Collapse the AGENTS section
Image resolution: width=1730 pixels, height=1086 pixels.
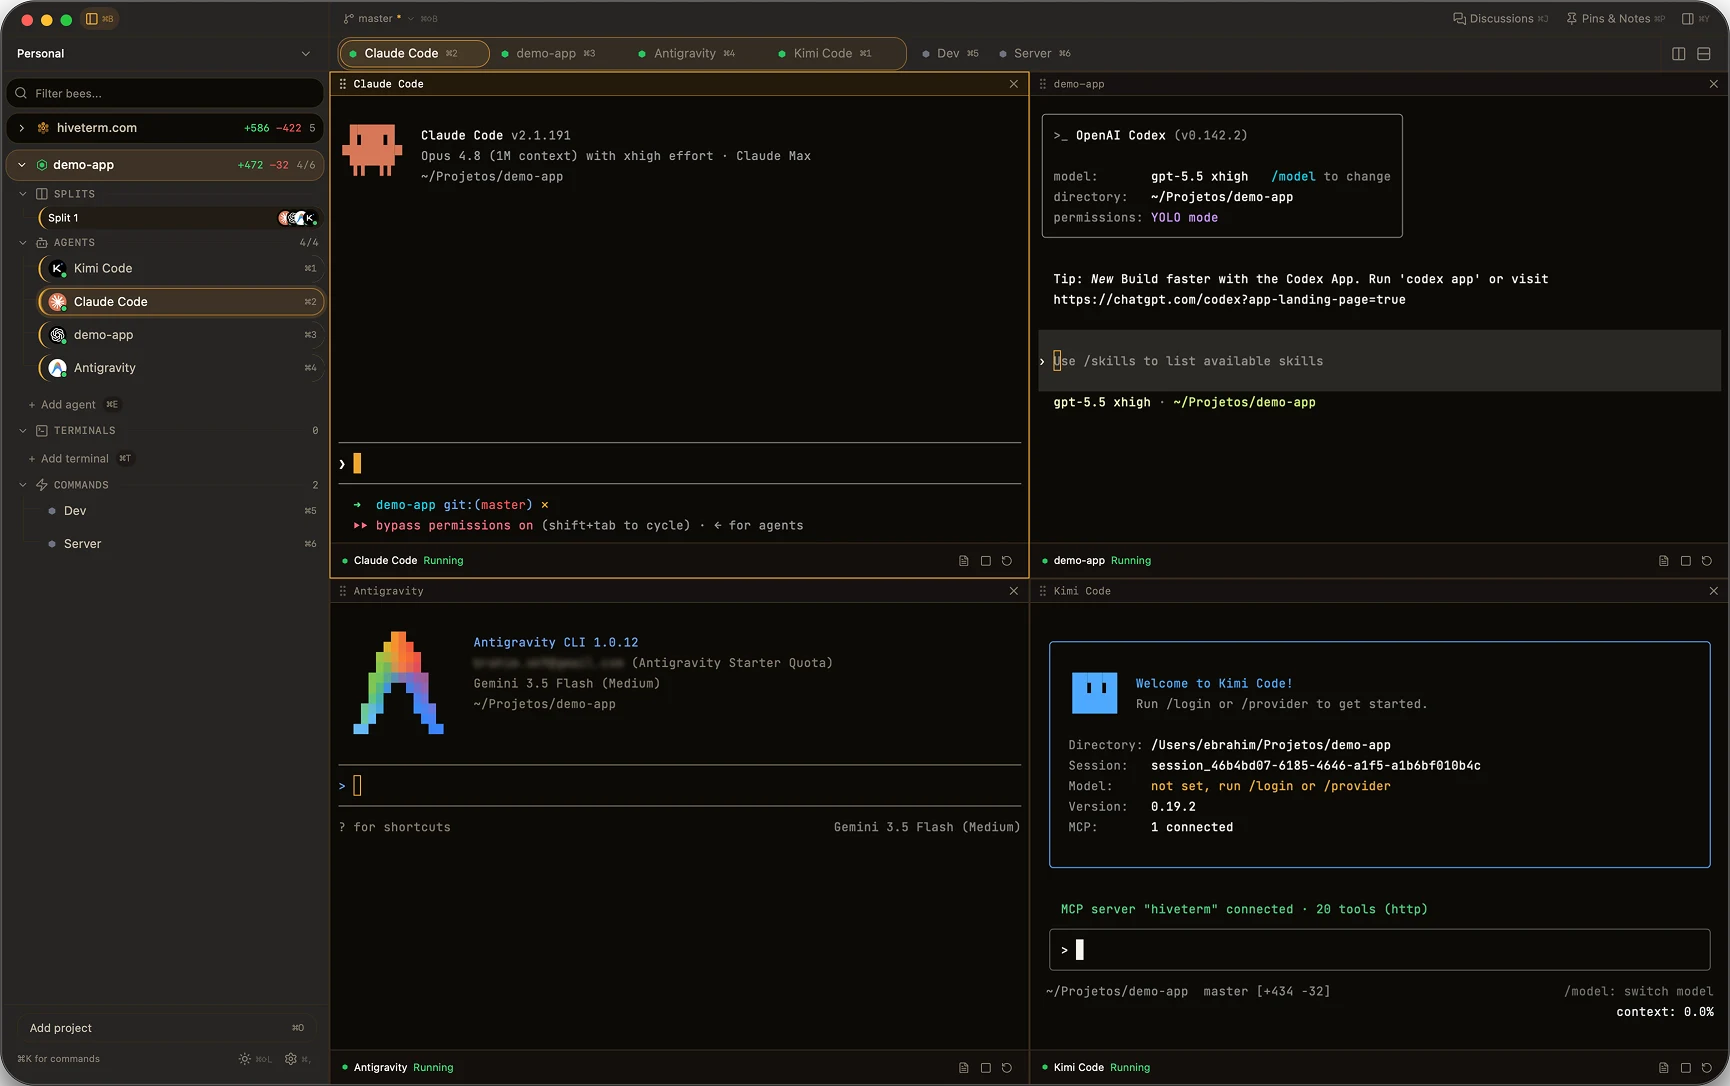23,243
